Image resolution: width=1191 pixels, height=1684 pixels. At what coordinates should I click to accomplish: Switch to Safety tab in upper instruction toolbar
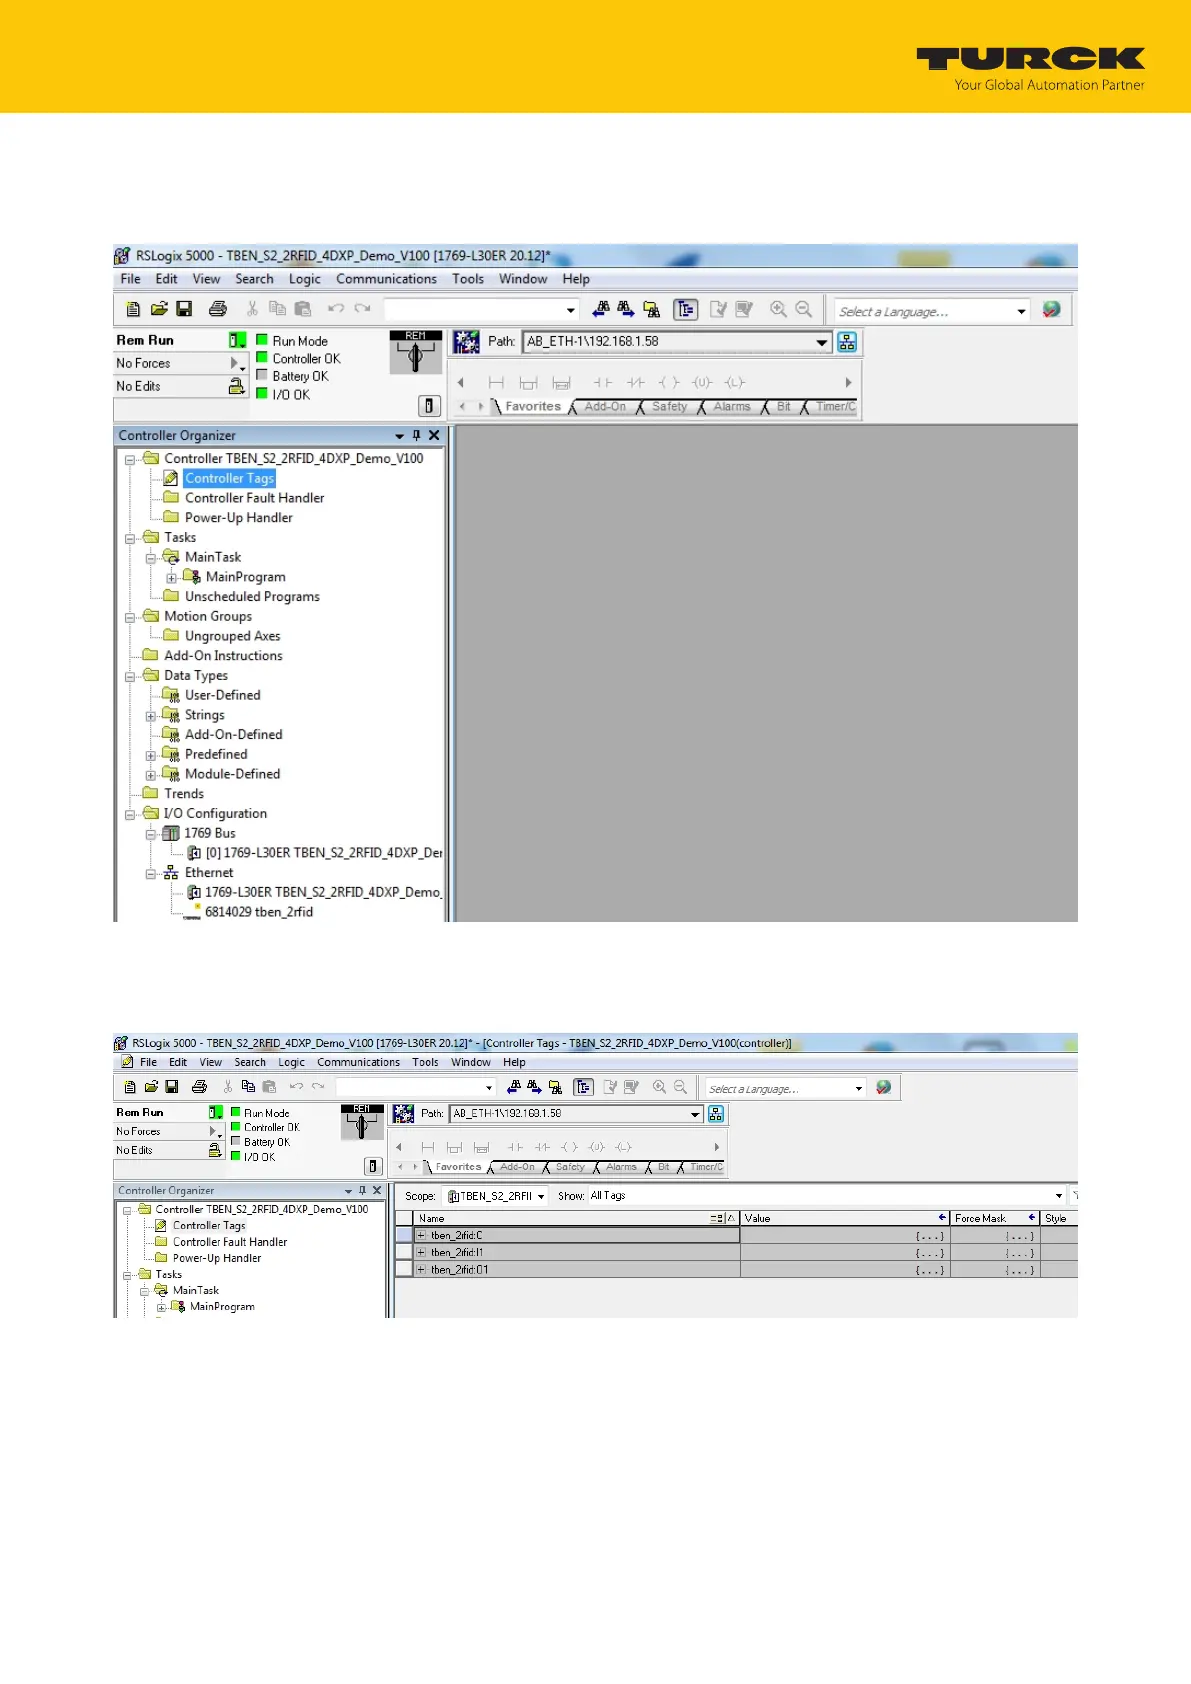click(670, 407)
